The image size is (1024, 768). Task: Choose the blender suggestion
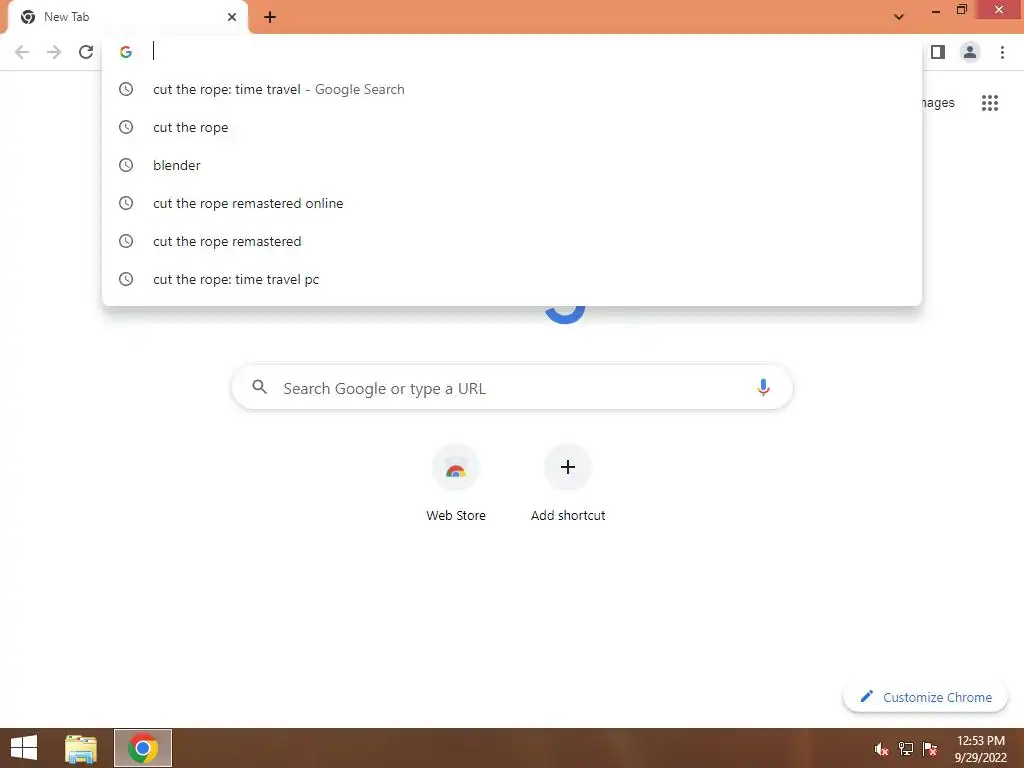point(512,165)
